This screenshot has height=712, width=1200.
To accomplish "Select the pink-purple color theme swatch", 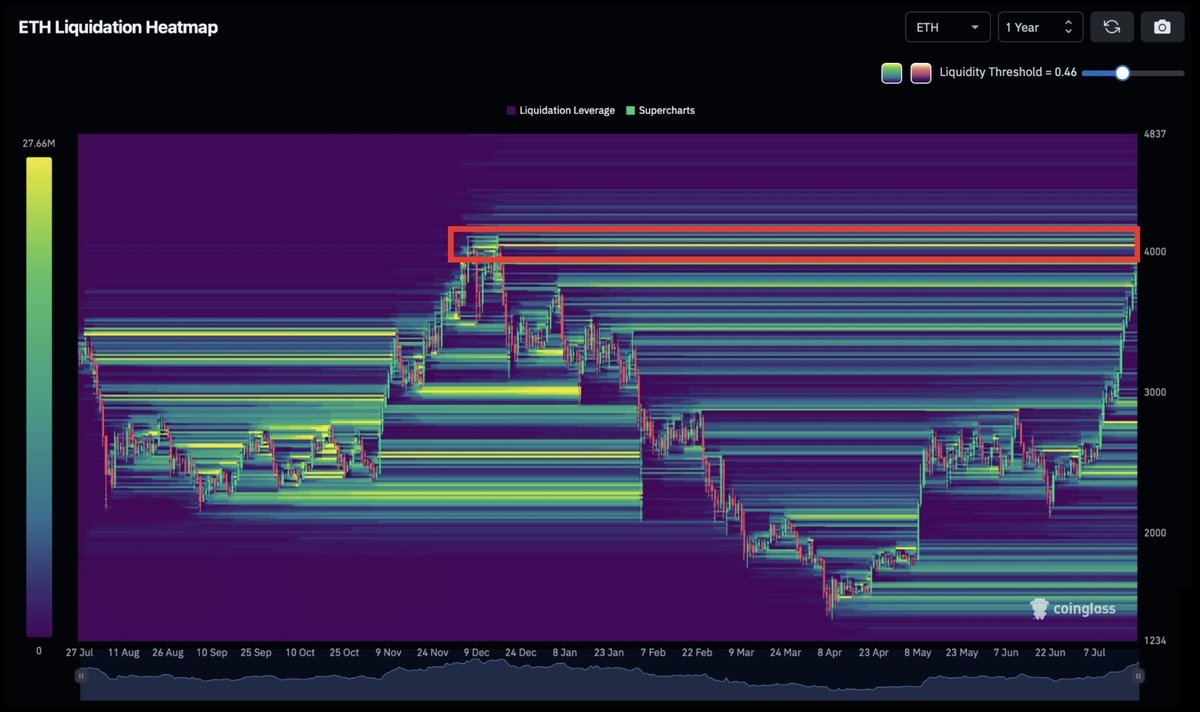I will coord(921,73).
